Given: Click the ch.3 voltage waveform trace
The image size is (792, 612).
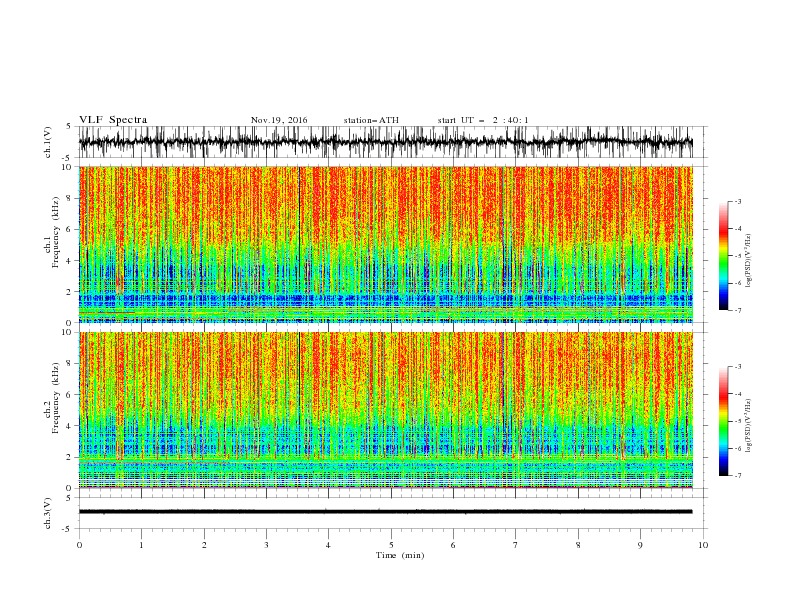Looking at the screenshot, I should click(x=385, y=512).
